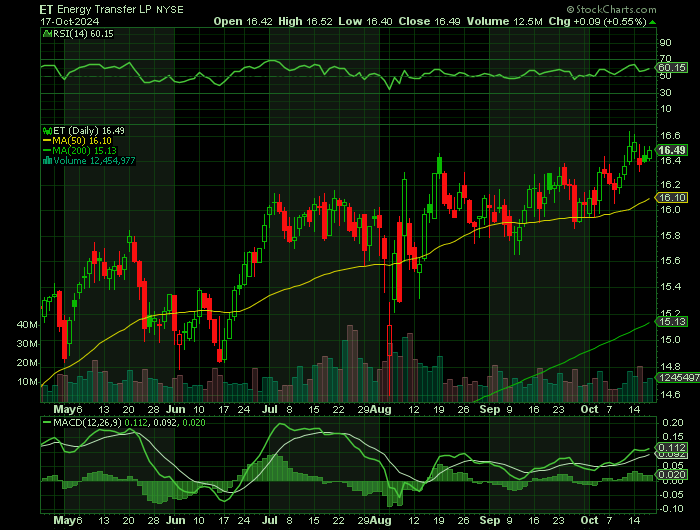Click the MACD(12,26,9) legend label
Viewport: 700px width, 530px height.
(x=87, y=423)
